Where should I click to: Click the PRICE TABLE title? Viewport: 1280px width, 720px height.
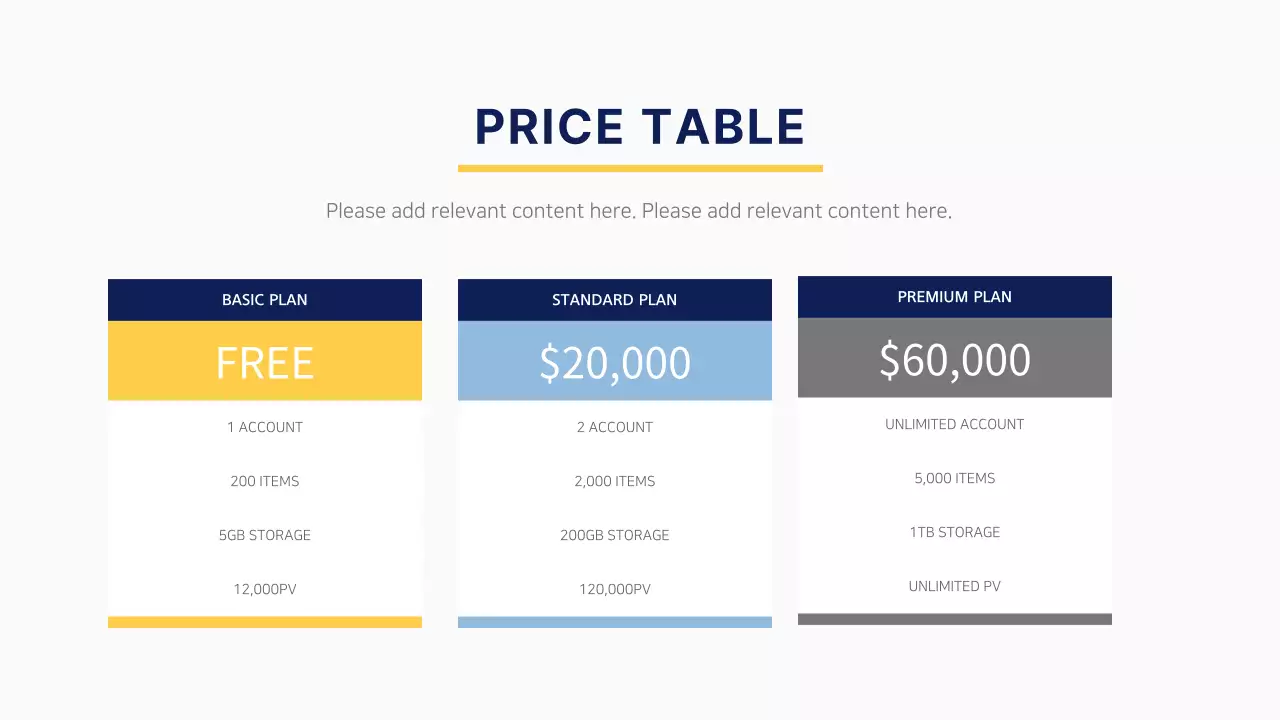(640, 127)
